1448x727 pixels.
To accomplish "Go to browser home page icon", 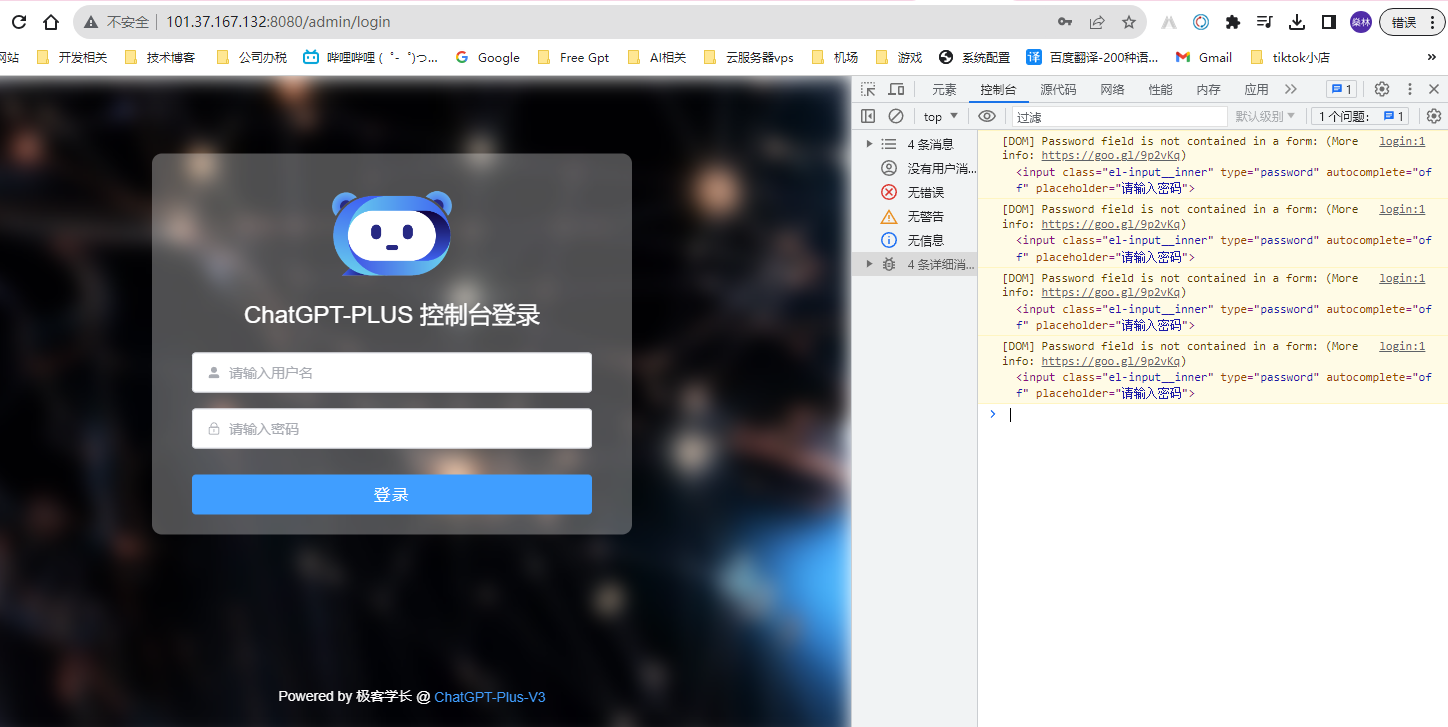I will click(51, 21).
